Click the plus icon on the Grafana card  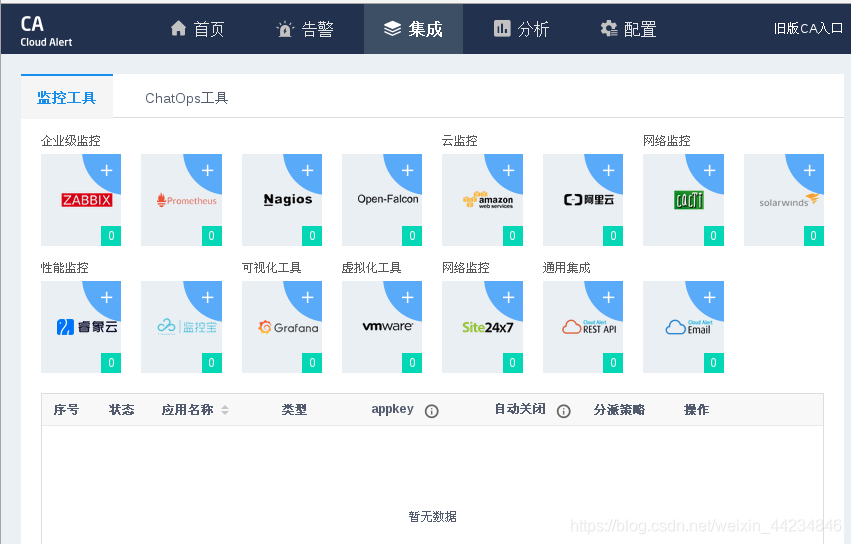pos(308,298)
